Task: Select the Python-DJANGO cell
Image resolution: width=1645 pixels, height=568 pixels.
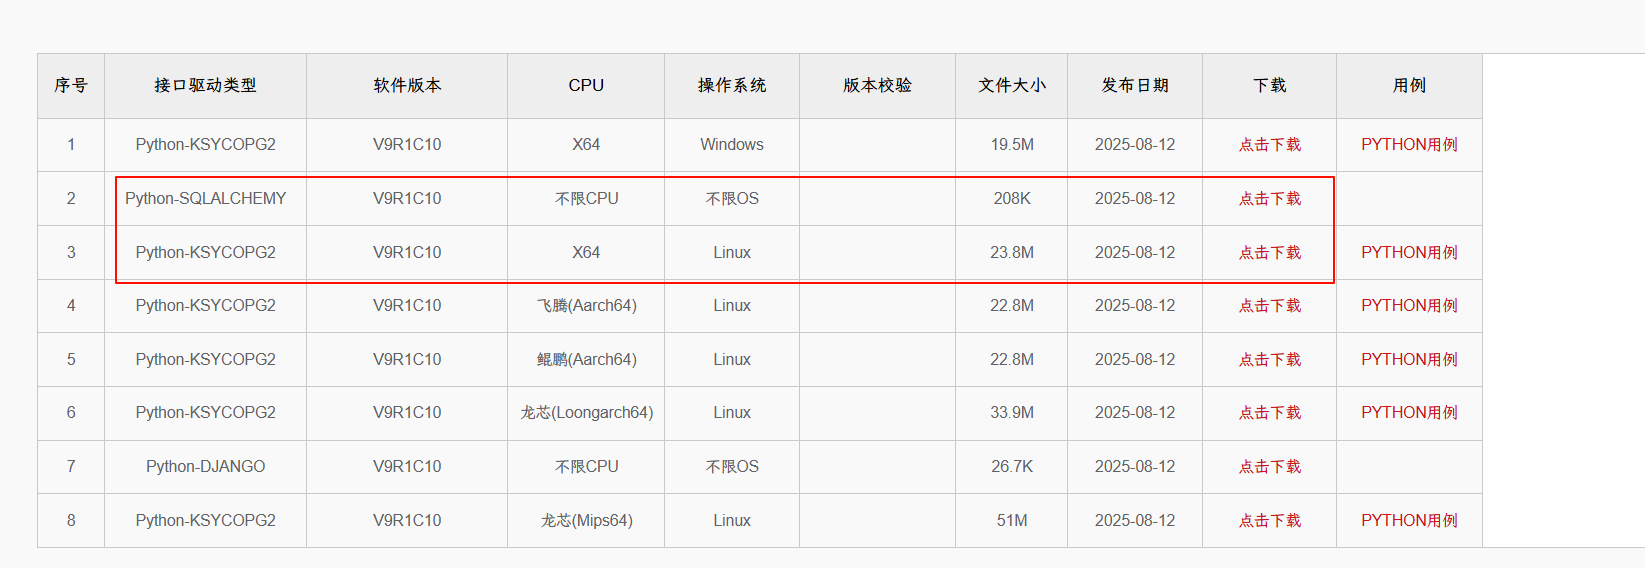Action: (205, 467)
